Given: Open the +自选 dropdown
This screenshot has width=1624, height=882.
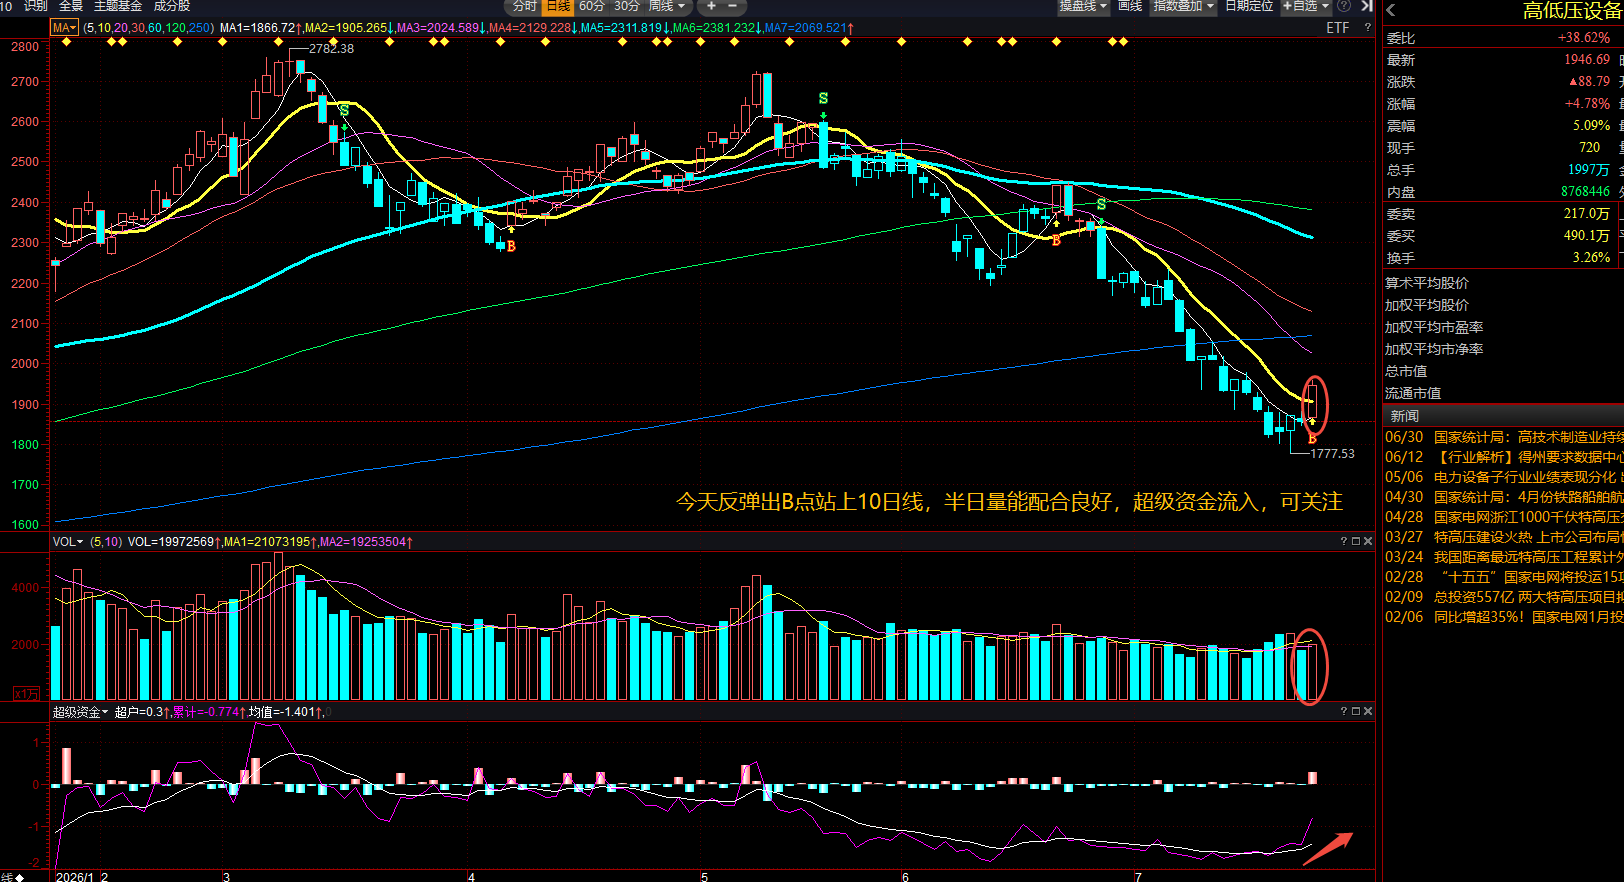Looking at the screenshot, I should coord(1306,6).
